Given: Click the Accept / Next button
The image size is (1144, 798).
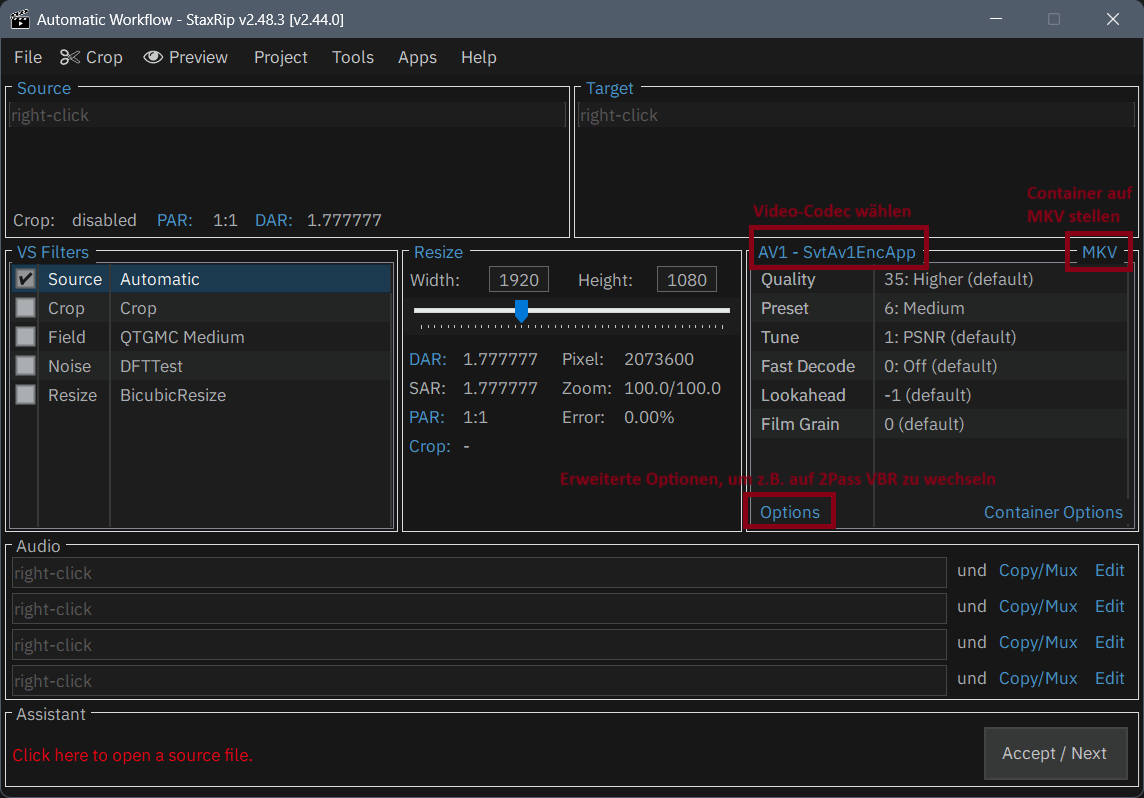Looking at the screenshot, I should (x=1054, y=754).
